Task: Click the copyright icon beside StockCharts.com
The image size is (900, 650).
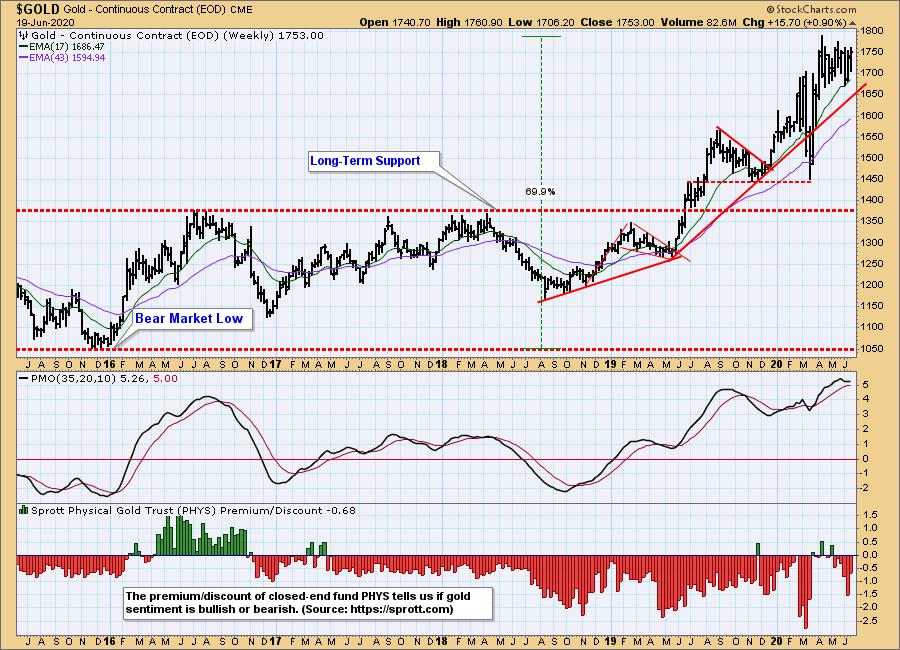Action: point(770,10)
